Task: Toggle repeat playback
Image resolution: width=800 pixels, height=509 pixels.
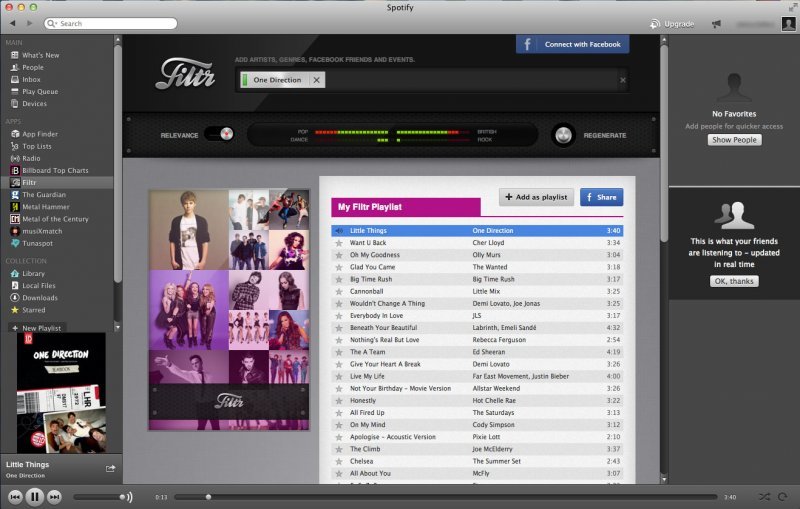Action: click(x=782, y=496)
